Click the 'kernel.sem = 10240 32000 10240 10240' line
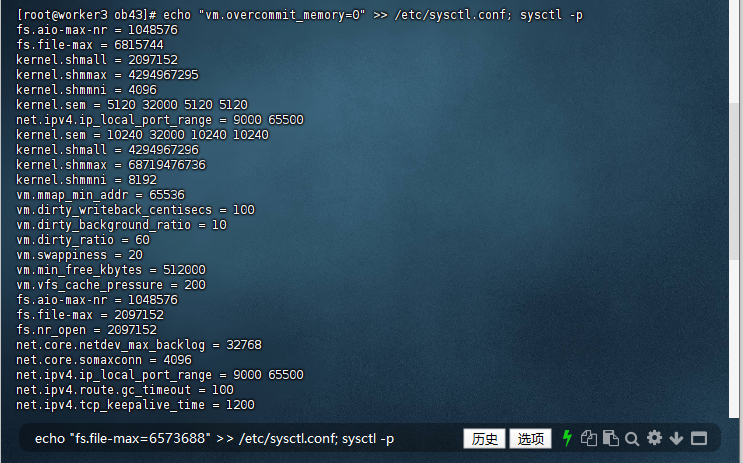This screenshot has height=463, width=743. click(143, 135)
